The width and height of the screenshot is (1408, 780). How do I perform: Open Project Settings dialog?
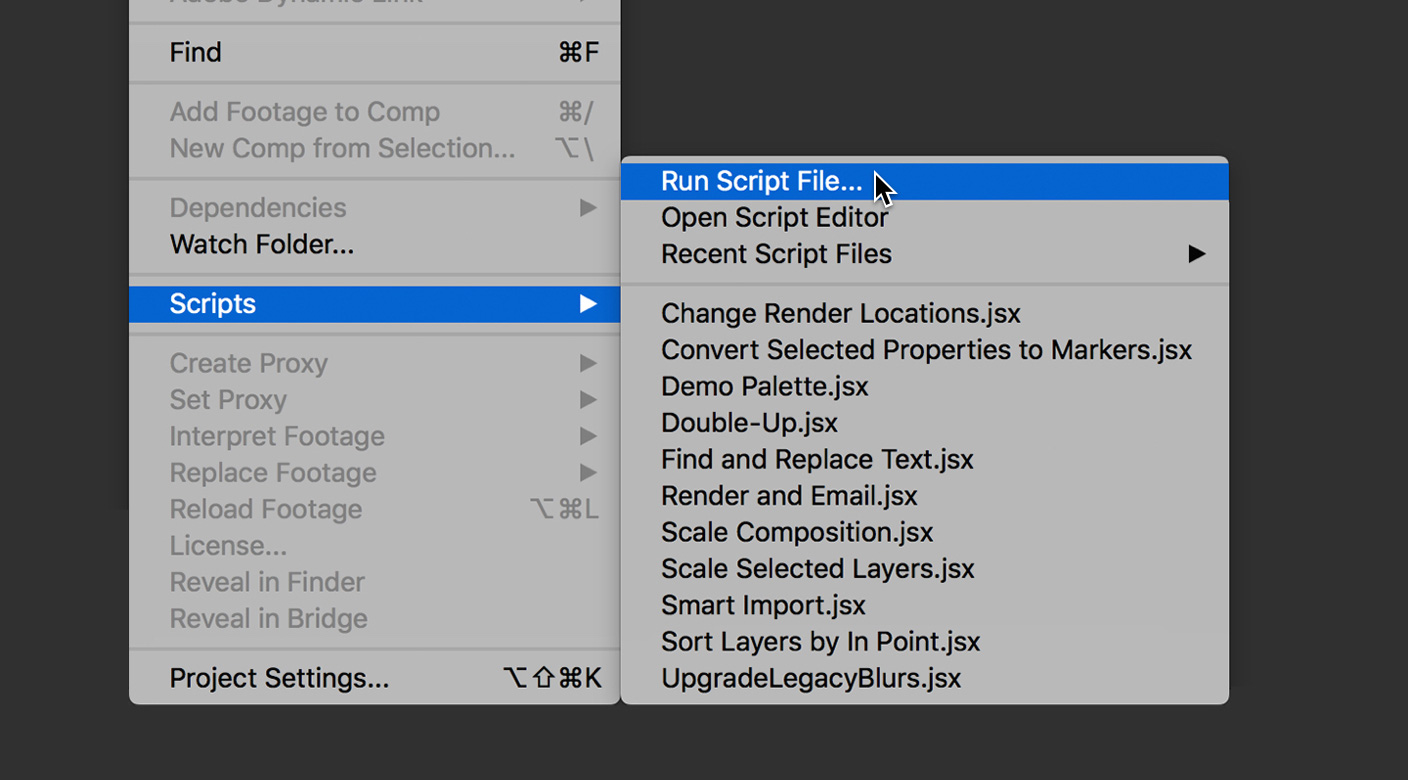click(279, 678)
